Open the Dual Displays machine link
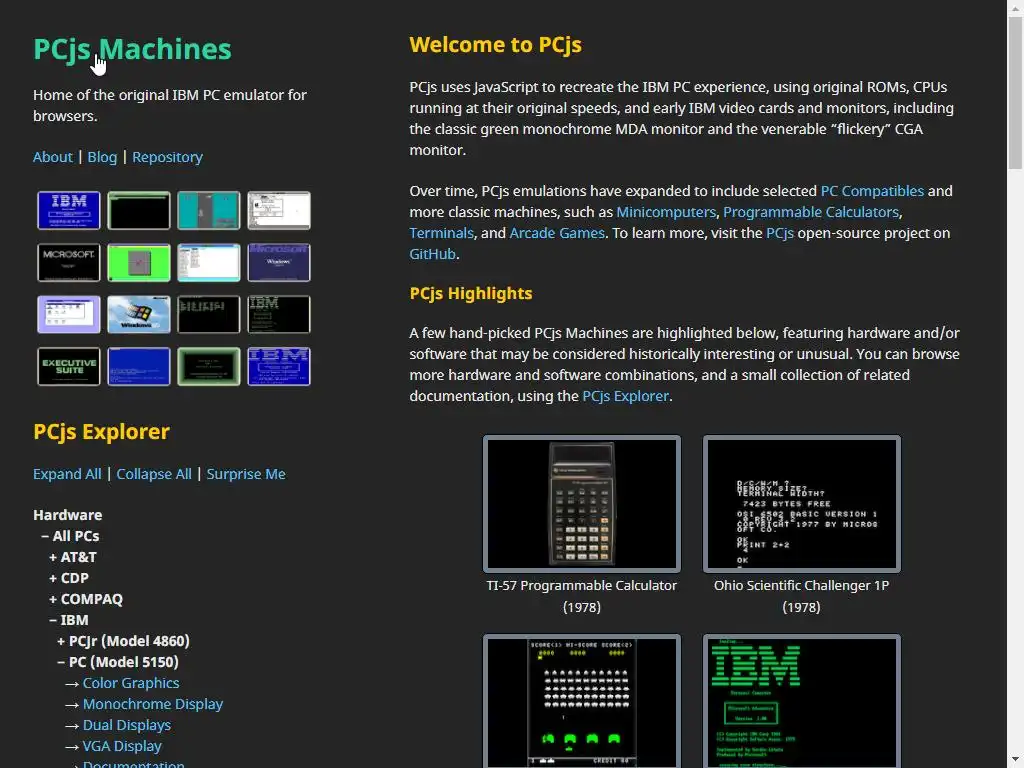Screen dimensions: 1024x768 [127, 725]
